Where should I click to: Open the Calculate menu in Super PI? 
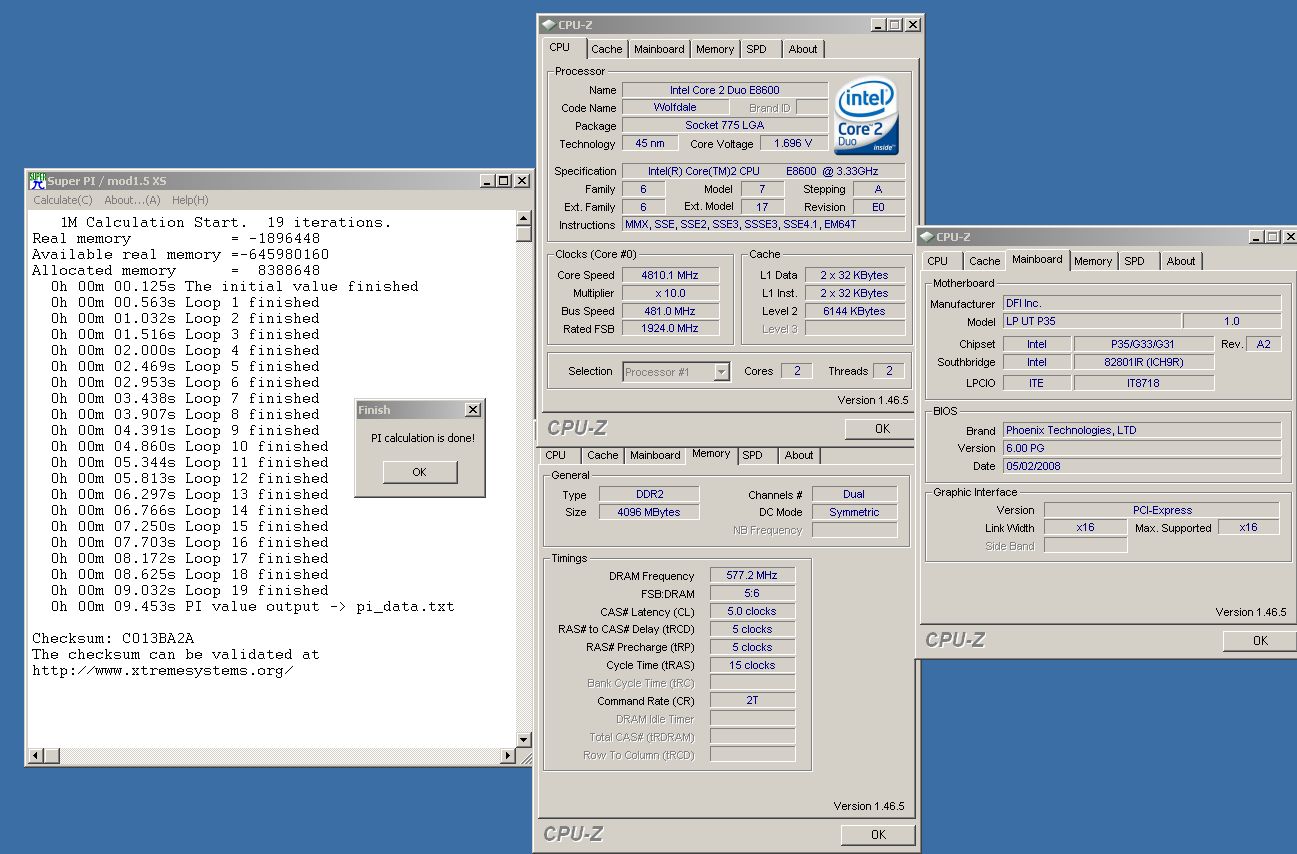coord(62,200)
